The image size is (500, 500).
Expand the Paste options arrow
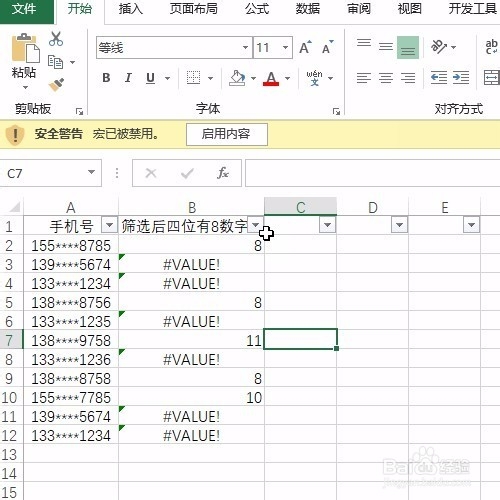pyautogui.click(x=25, y=88)
